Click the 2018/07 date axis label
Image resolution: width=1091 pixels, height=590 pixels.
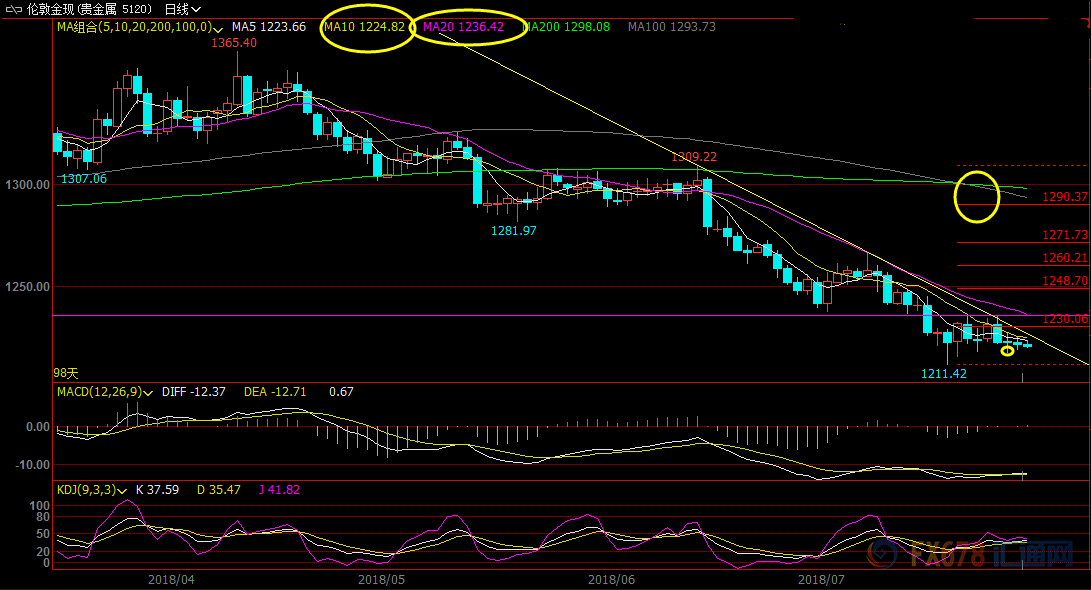tap(821, 579)
